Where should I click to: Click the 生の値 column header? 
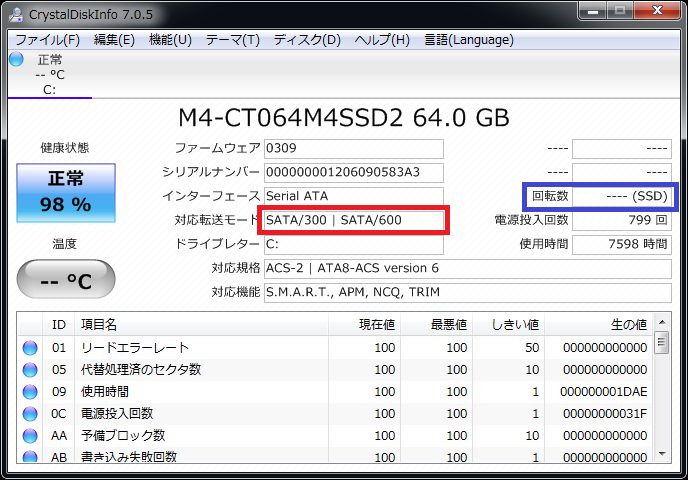pyautogui.click(x=599, y=325)
